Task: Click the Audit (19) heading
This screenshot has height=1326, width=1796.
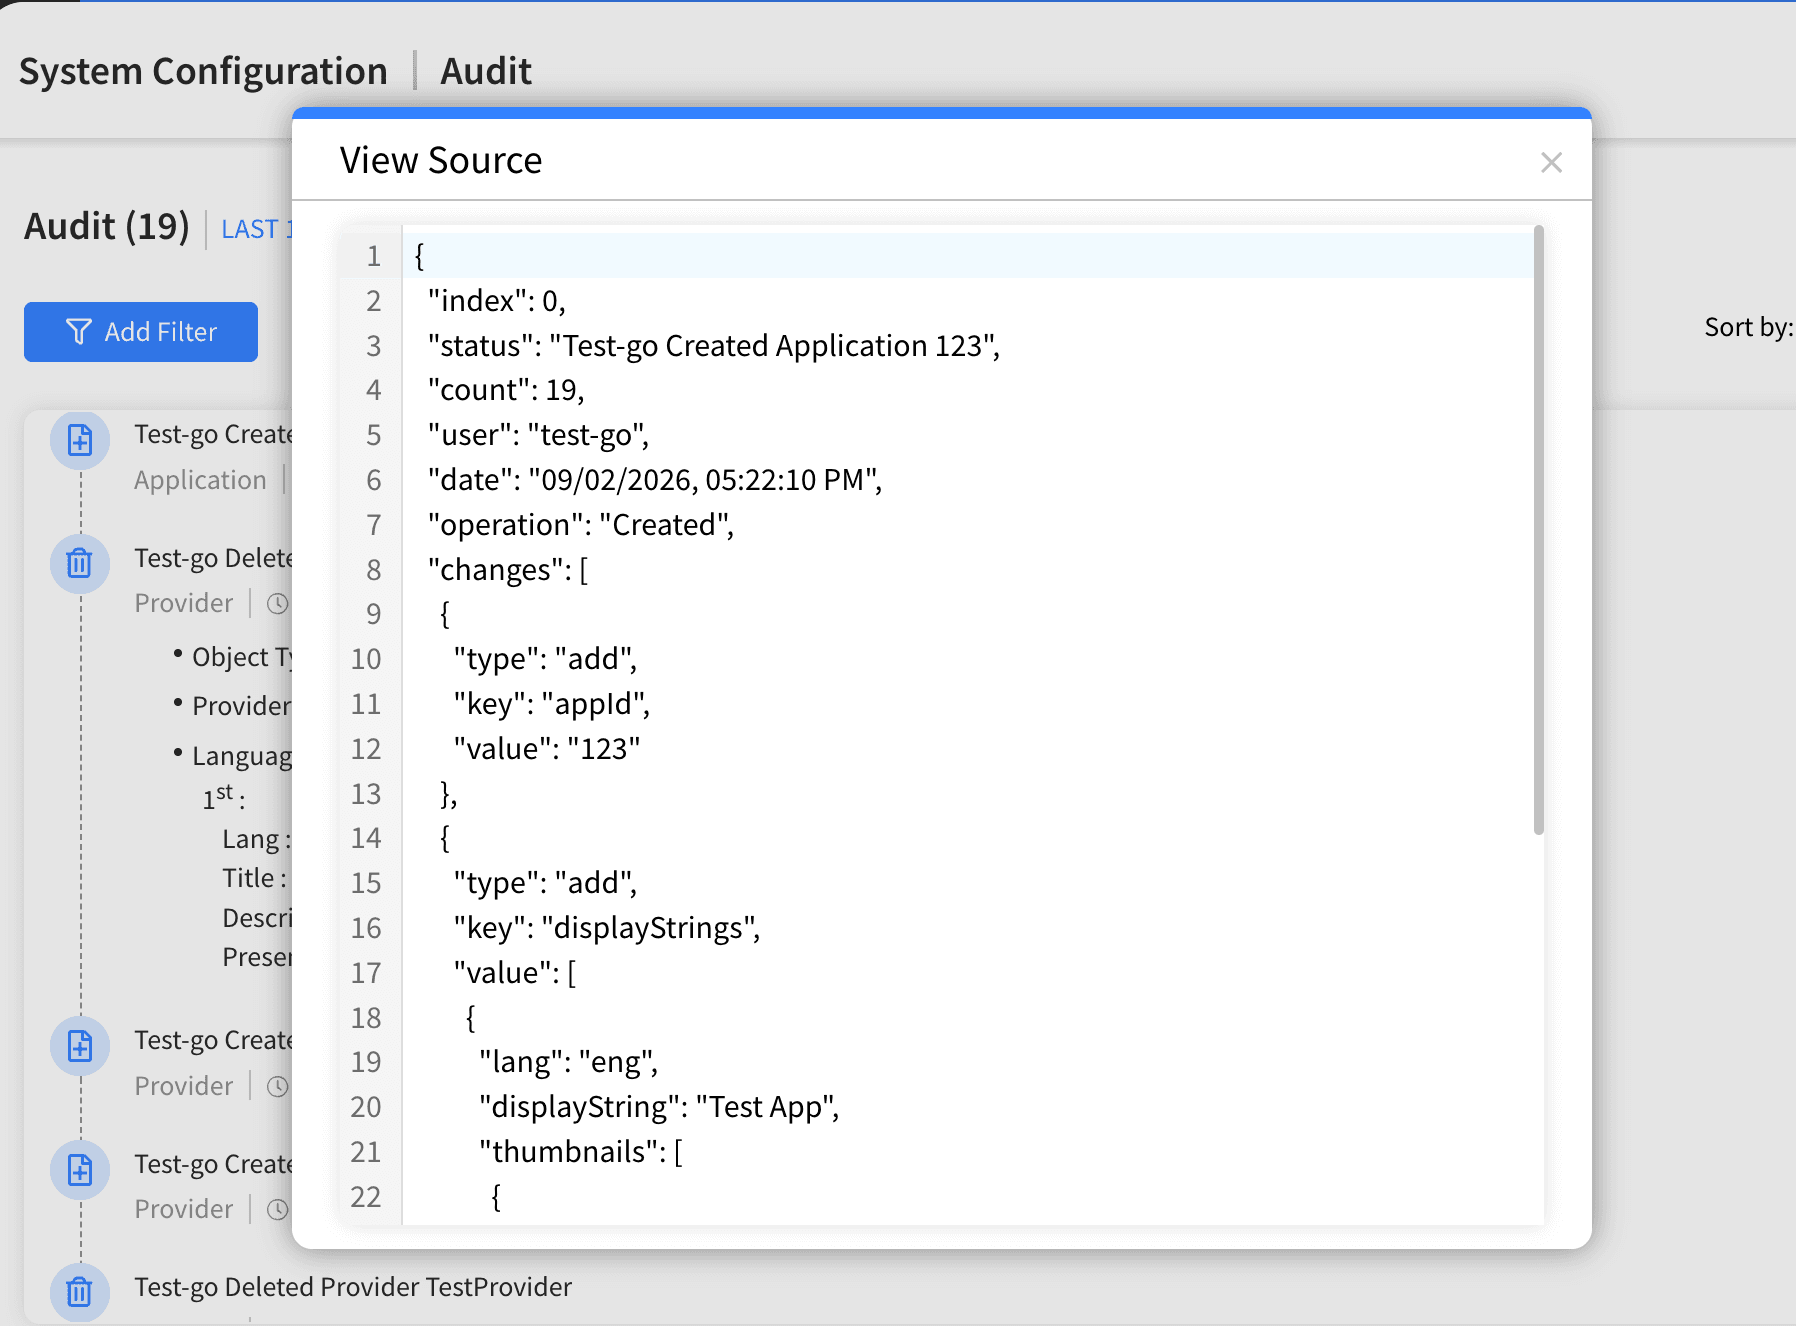Action: coord(107,226)
